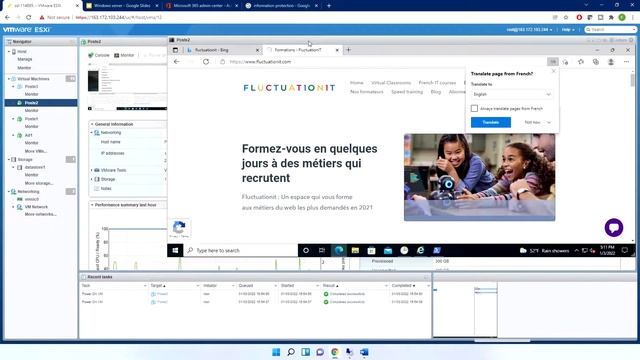
Task: Open a new tab in Edge
Action: tap(348, 50)
